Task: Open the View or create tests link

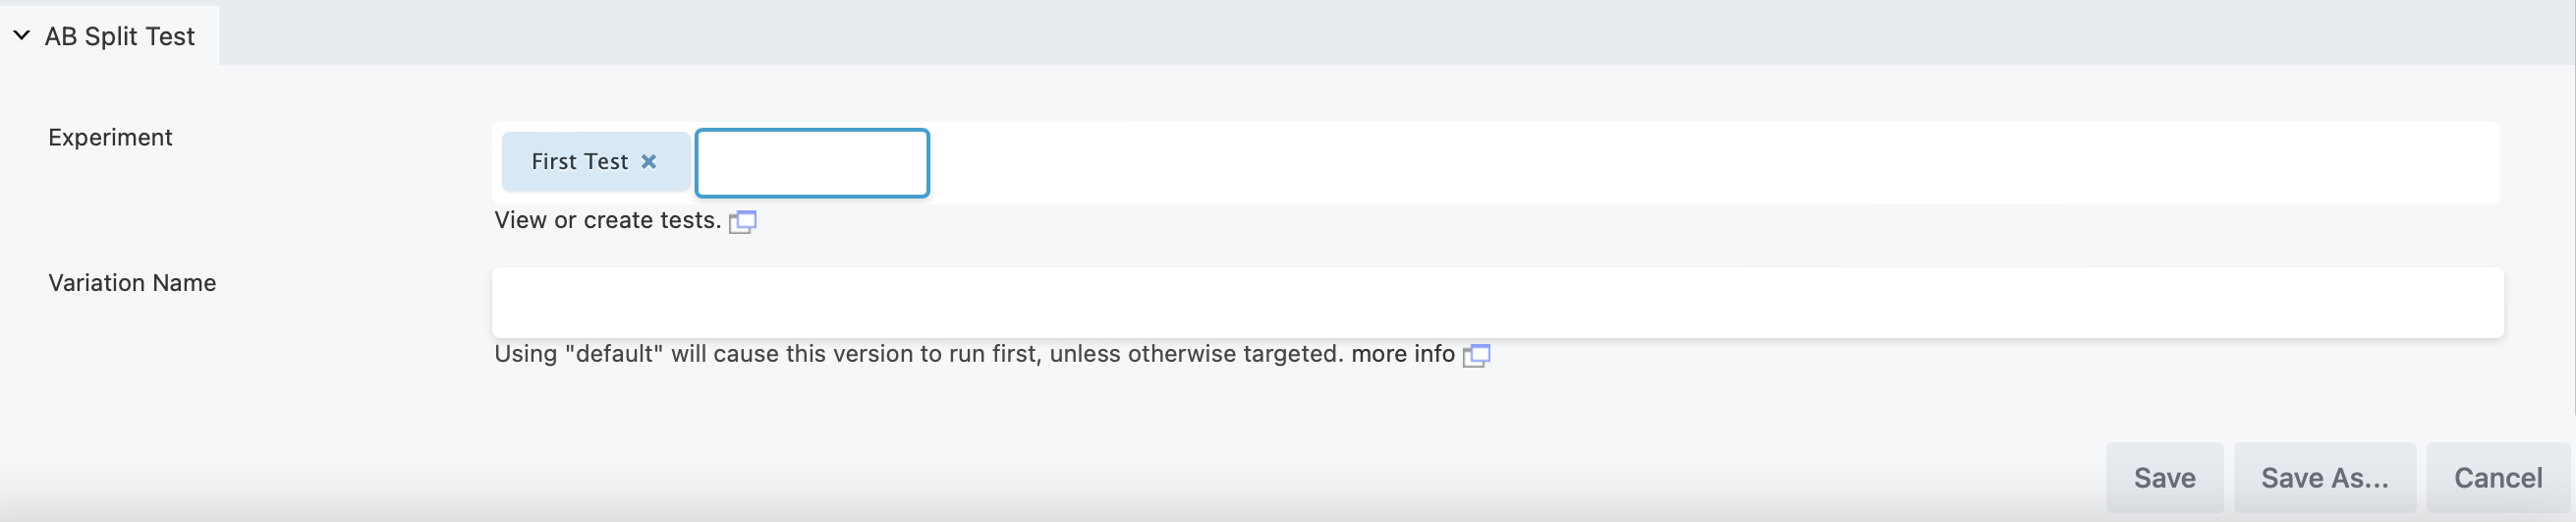Action: coord(607,220)
